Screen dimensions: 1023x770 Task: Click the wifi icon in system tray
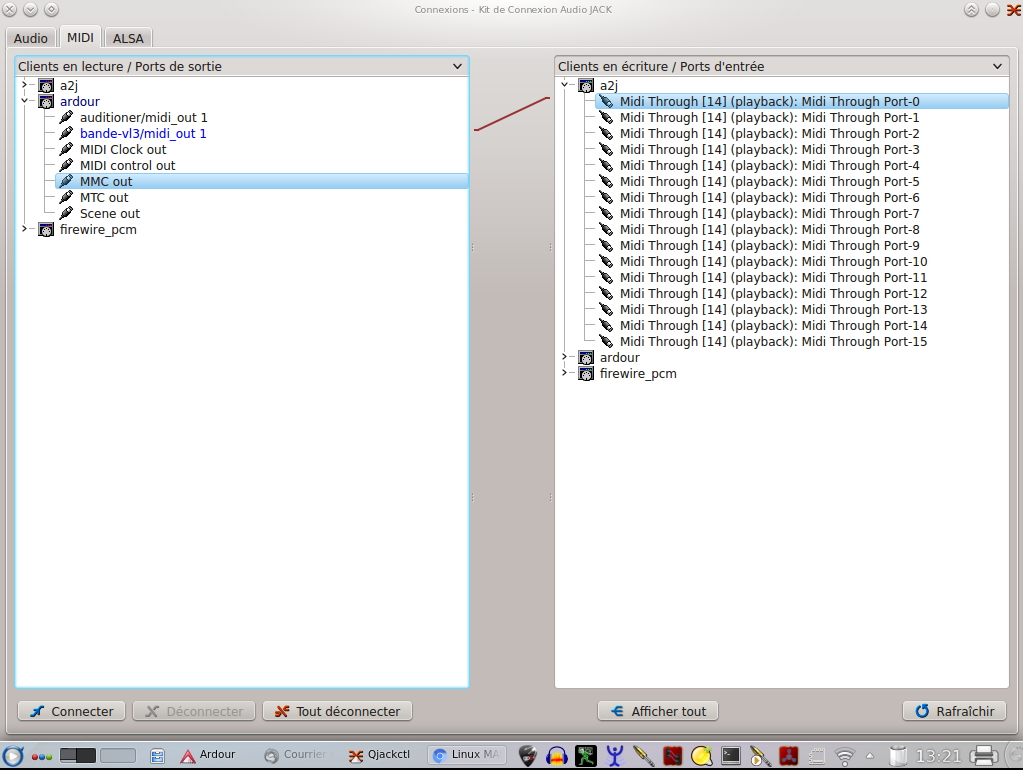[844, 756]
